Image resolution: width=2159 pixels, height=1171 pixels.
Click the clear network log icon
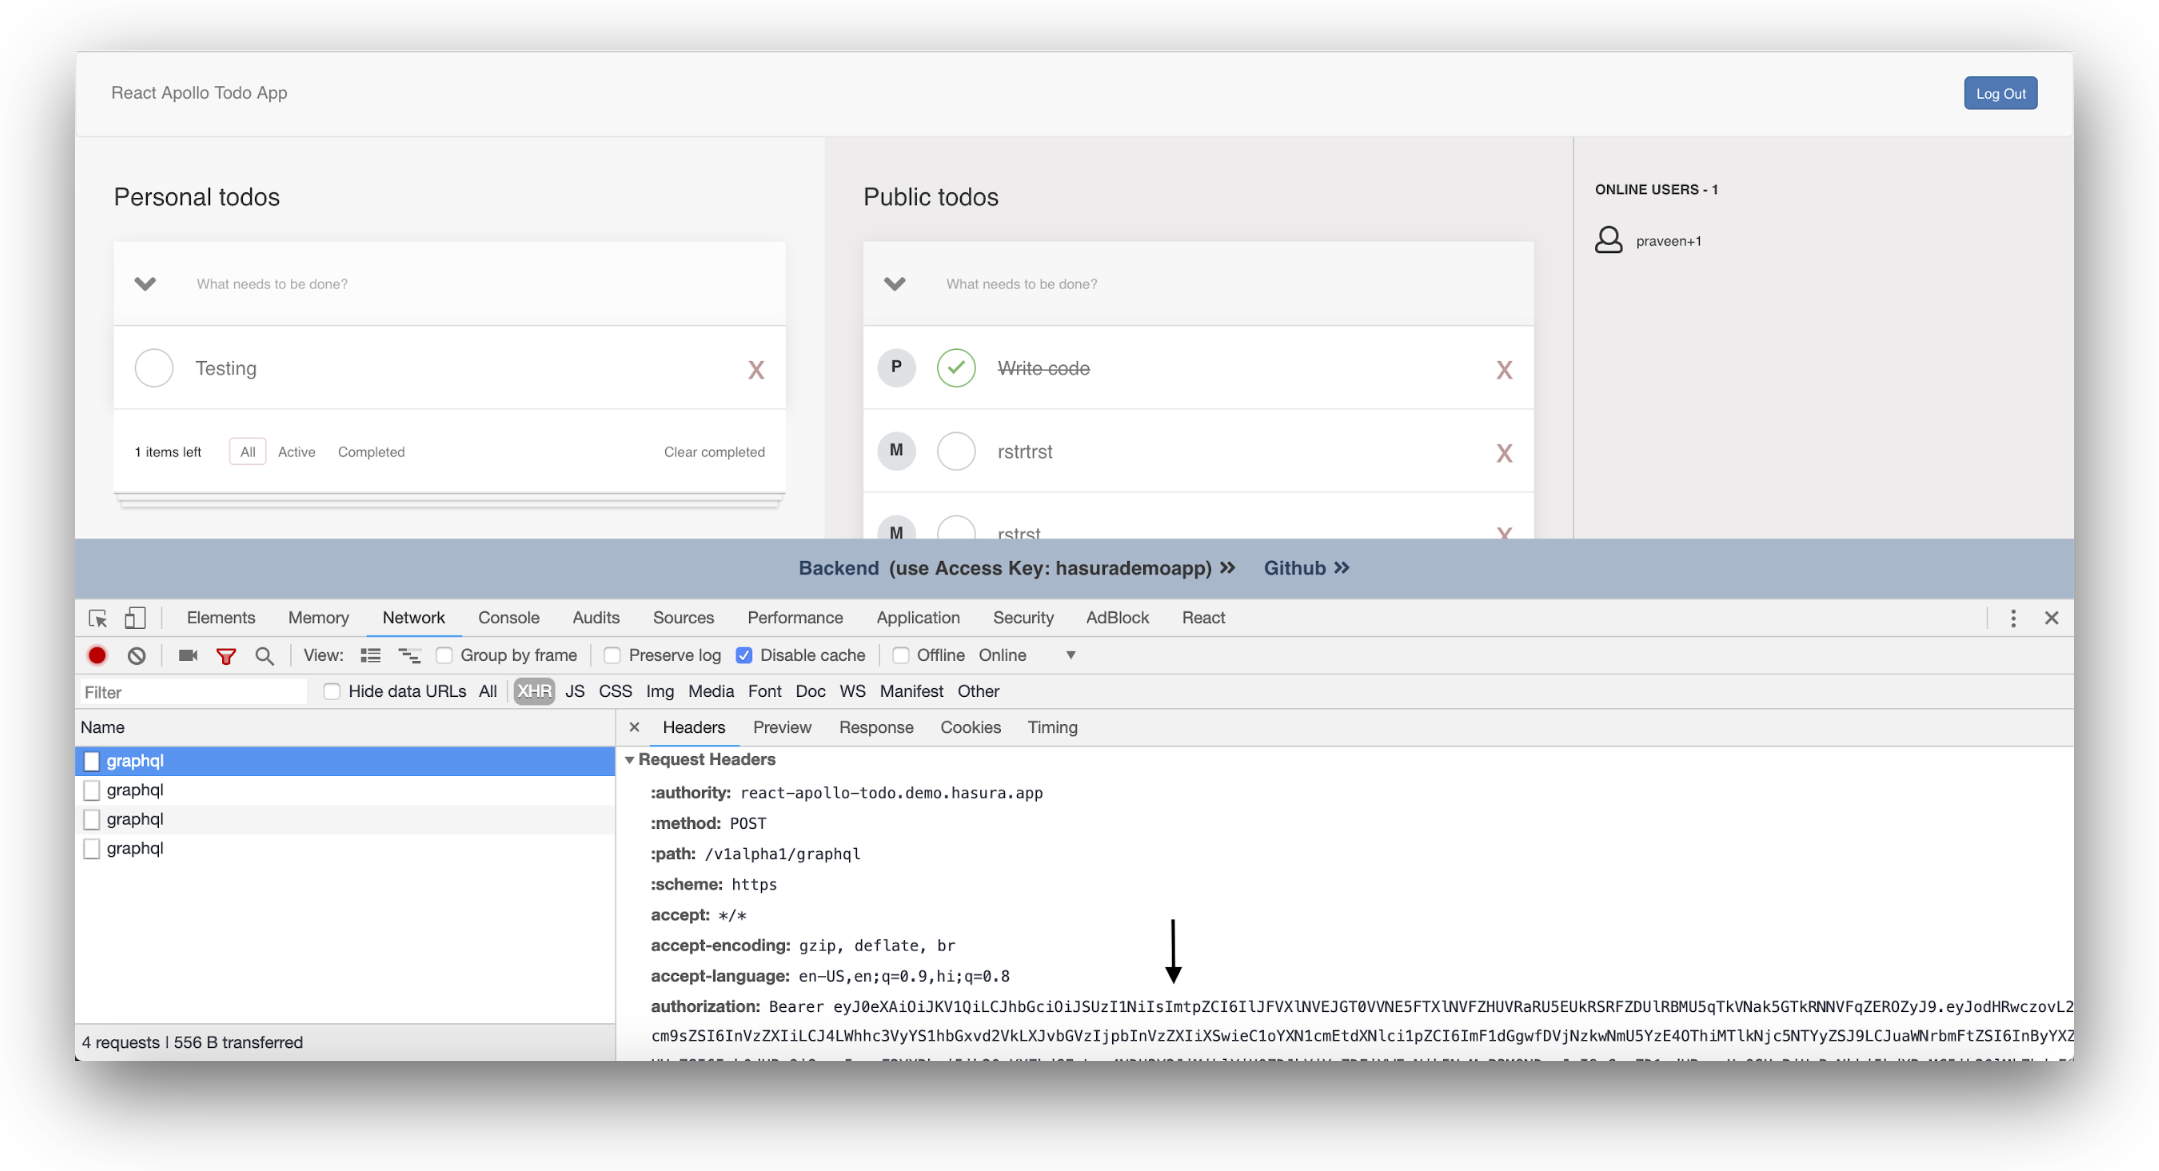coord(137,655)
